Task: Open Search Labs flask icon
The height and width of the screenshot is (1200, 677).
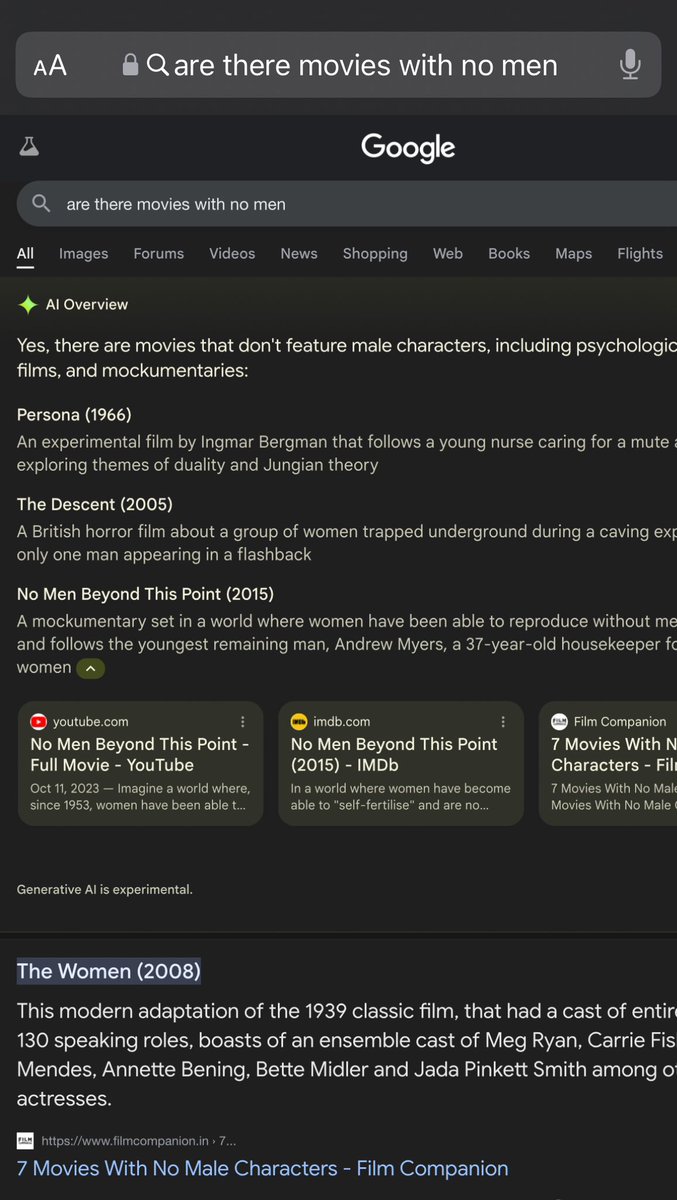Action: [x=29, y=147]
